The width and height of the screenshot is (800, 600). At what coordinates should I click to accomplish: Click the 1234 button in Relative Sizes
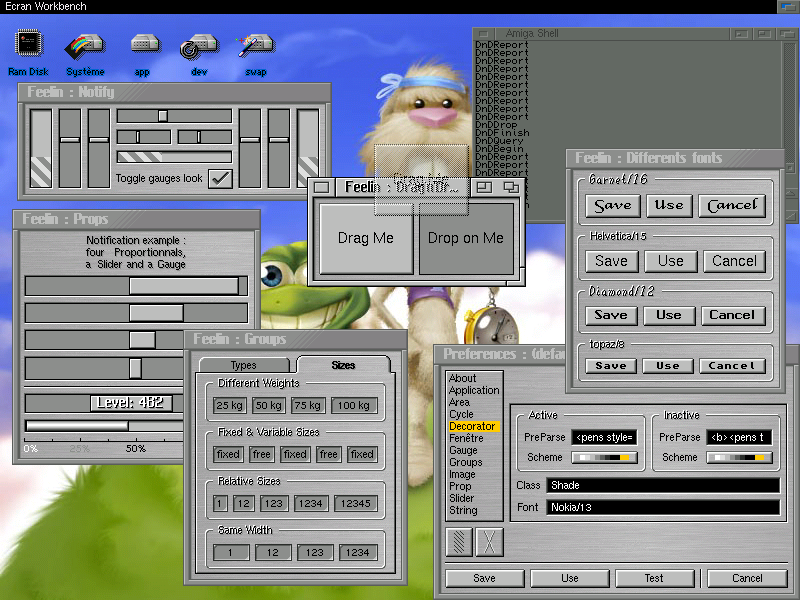tap(310, 504)
